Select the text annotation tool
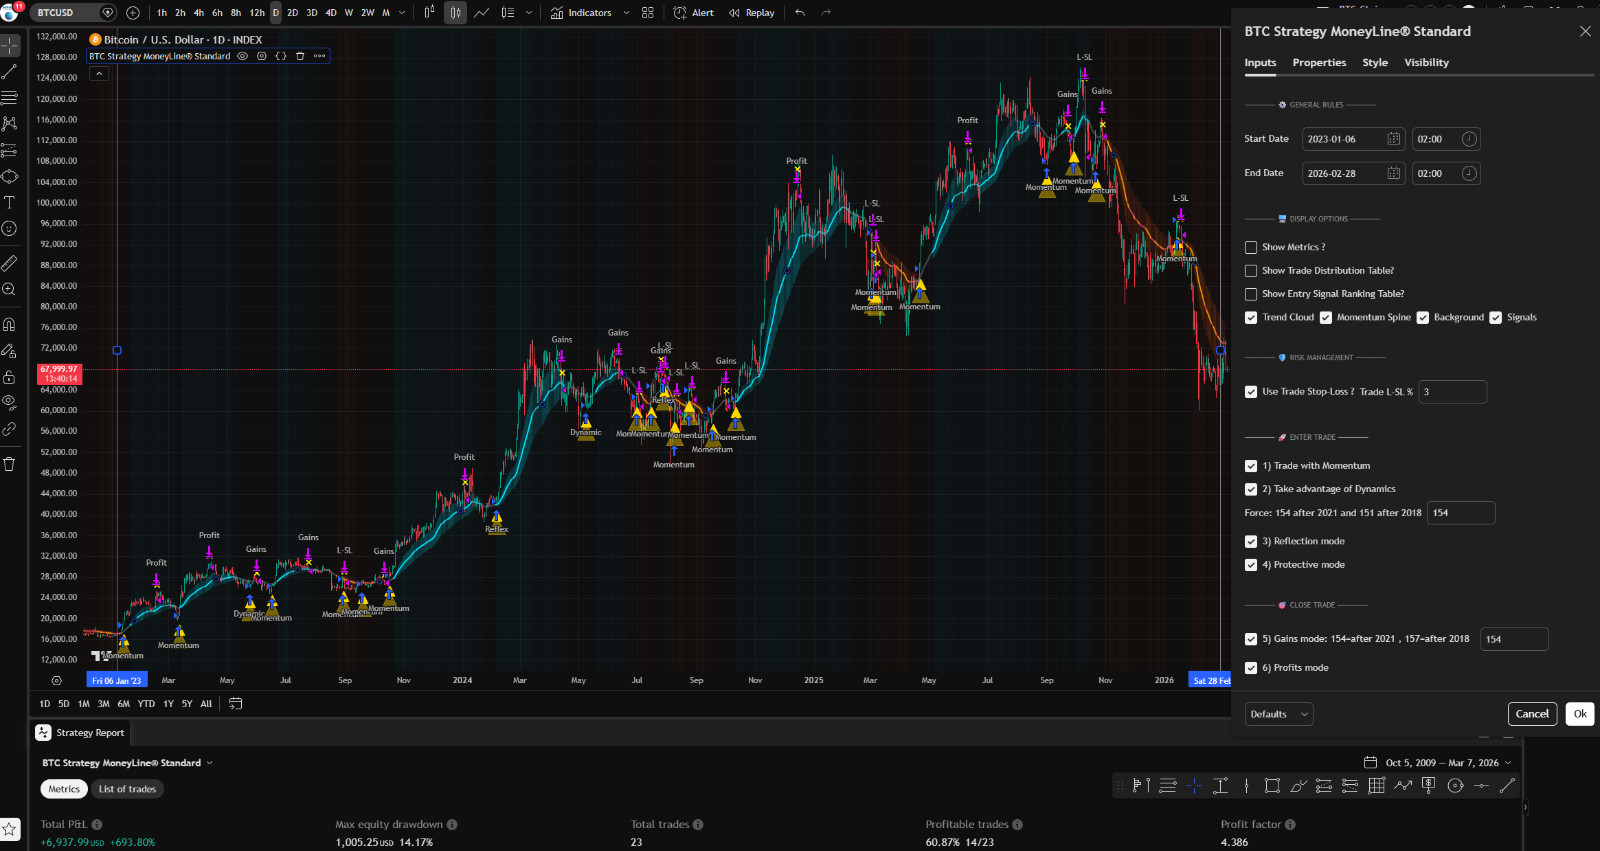 [9, 202]
